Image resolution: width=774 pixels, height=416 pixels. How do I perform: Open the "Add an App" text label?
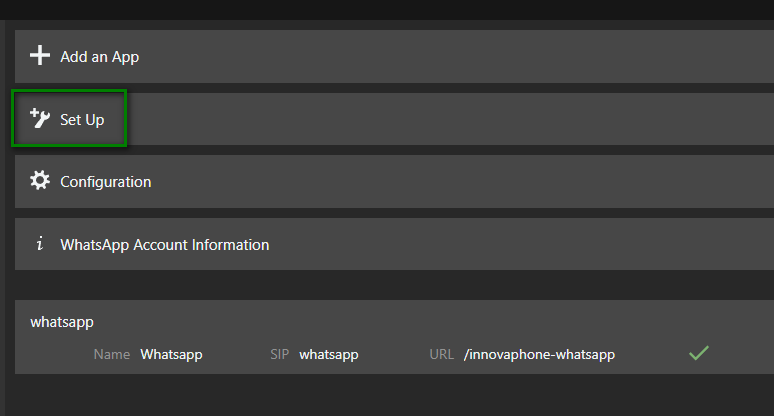(x=99, y=57)
